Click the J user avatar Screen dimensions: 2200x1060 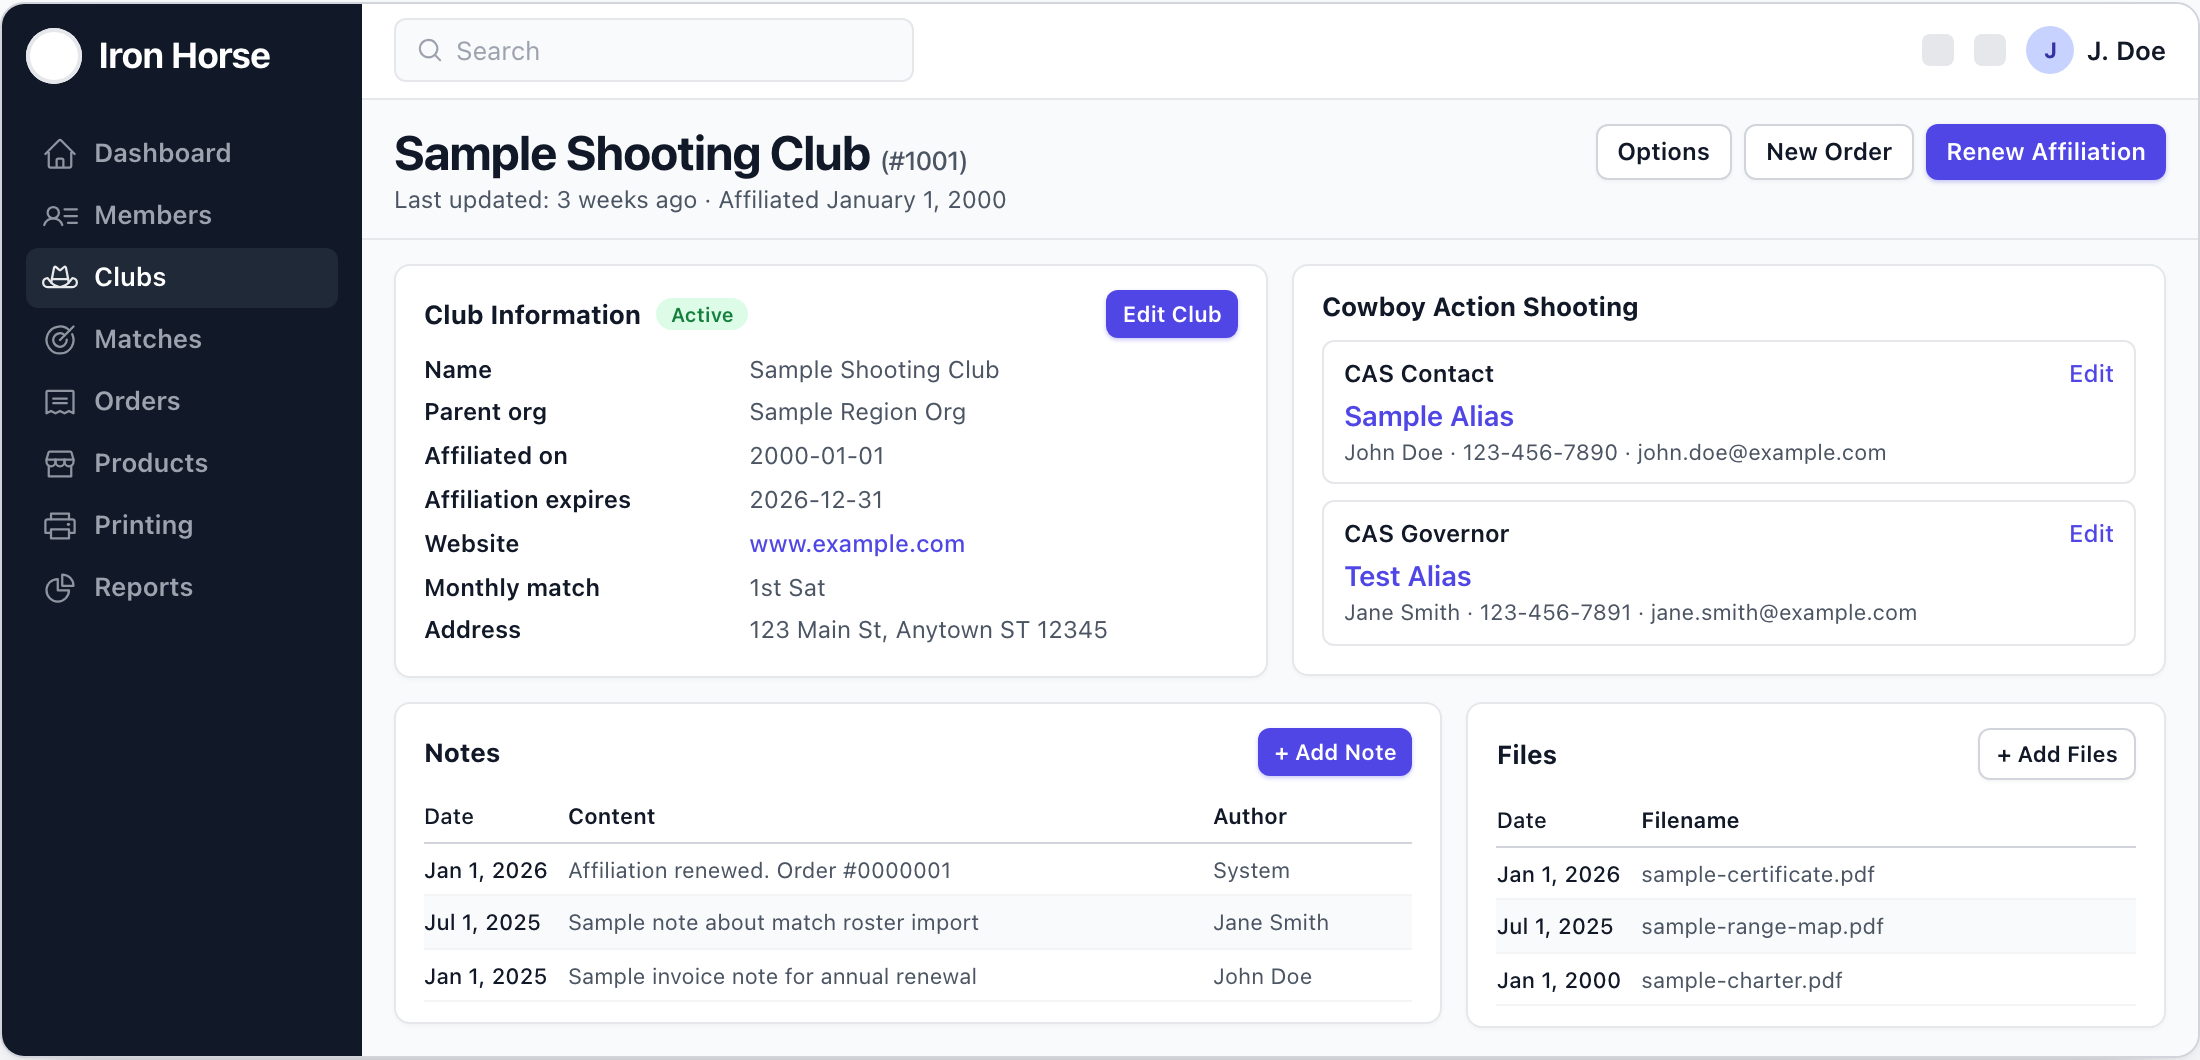point(2050,50)
